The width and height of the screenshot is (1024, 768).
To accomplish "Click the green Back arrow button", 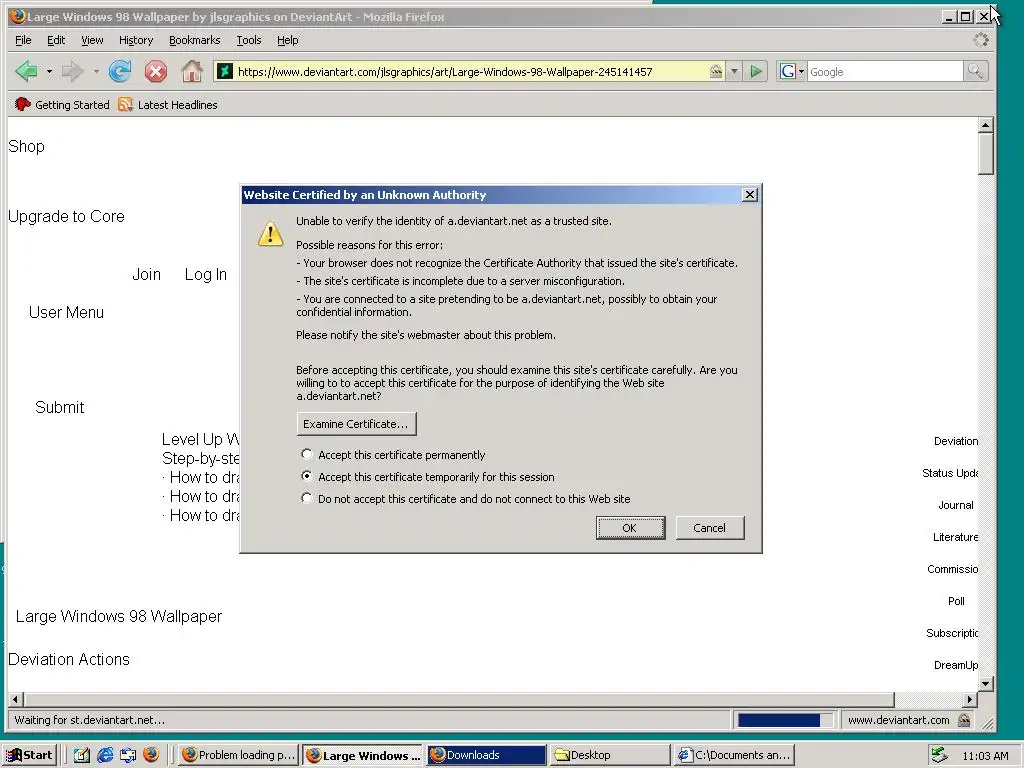I will [x=26, y=71].
